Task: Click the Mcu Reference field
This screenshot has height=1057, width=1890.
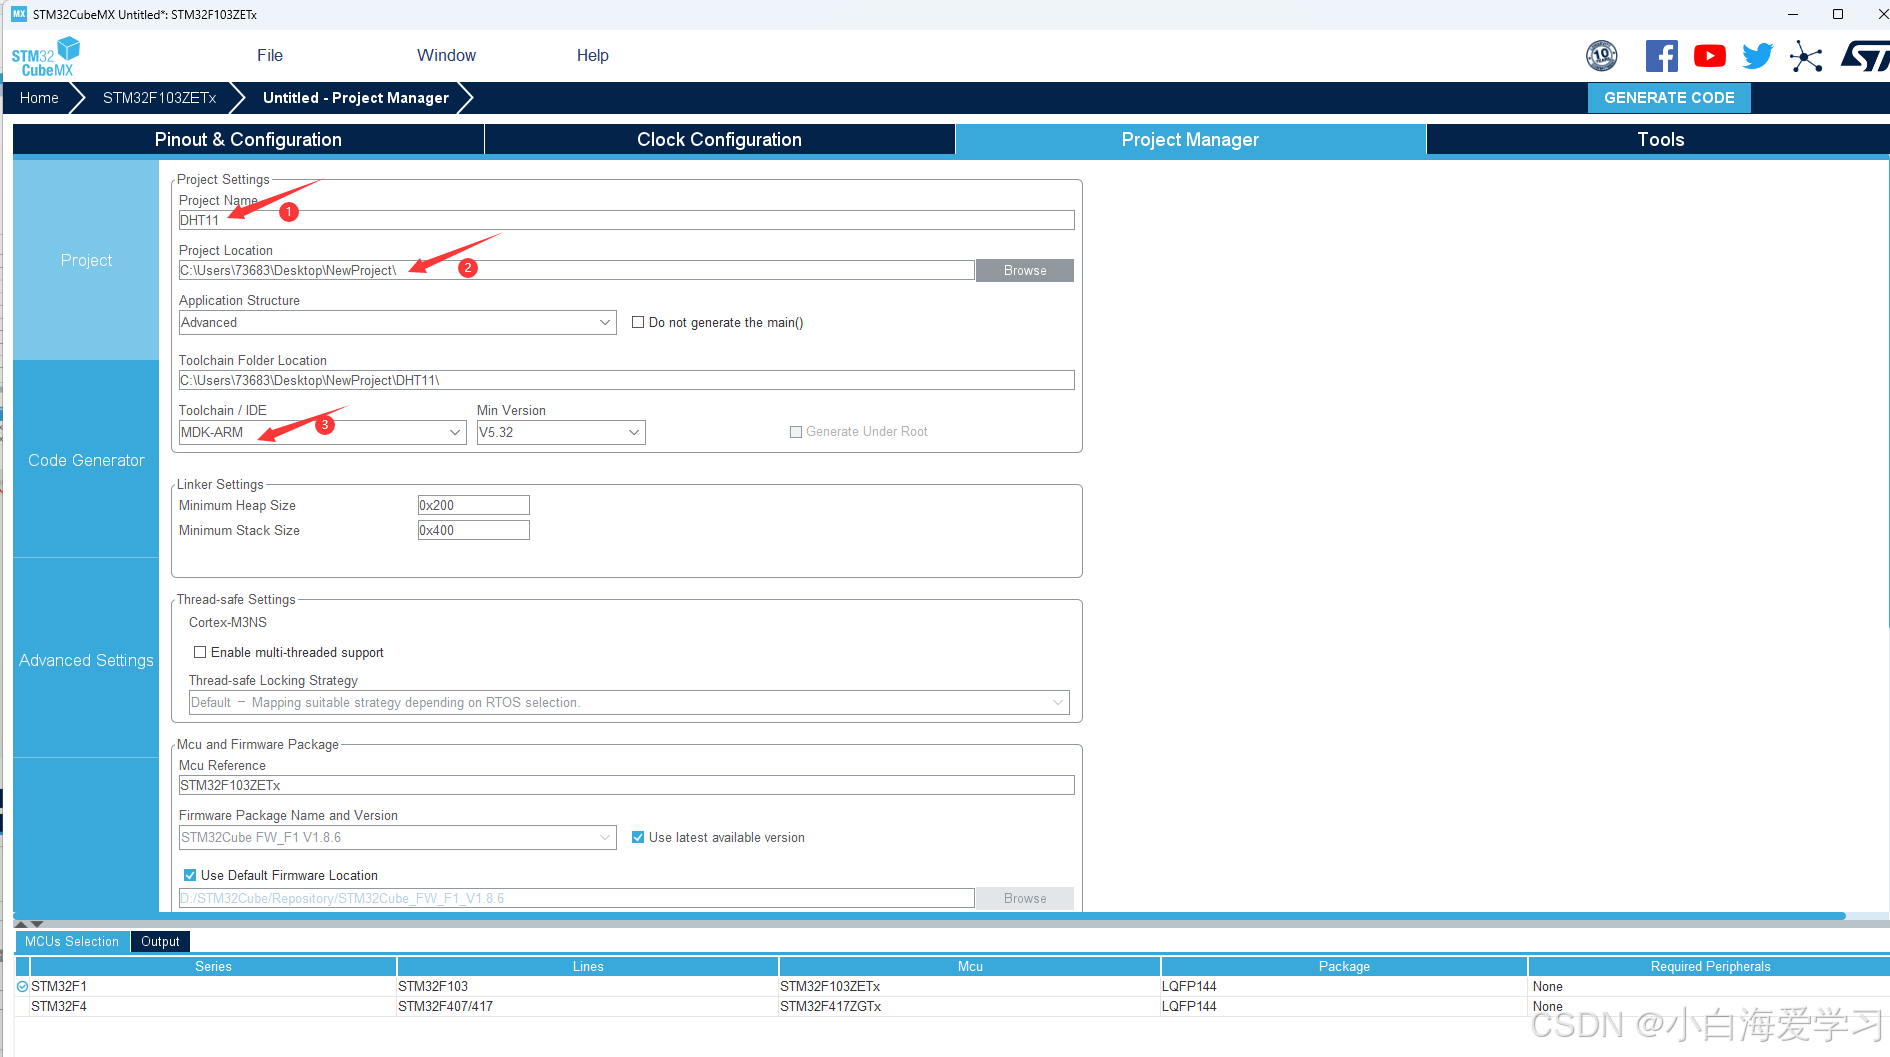Action: [626, 785]
